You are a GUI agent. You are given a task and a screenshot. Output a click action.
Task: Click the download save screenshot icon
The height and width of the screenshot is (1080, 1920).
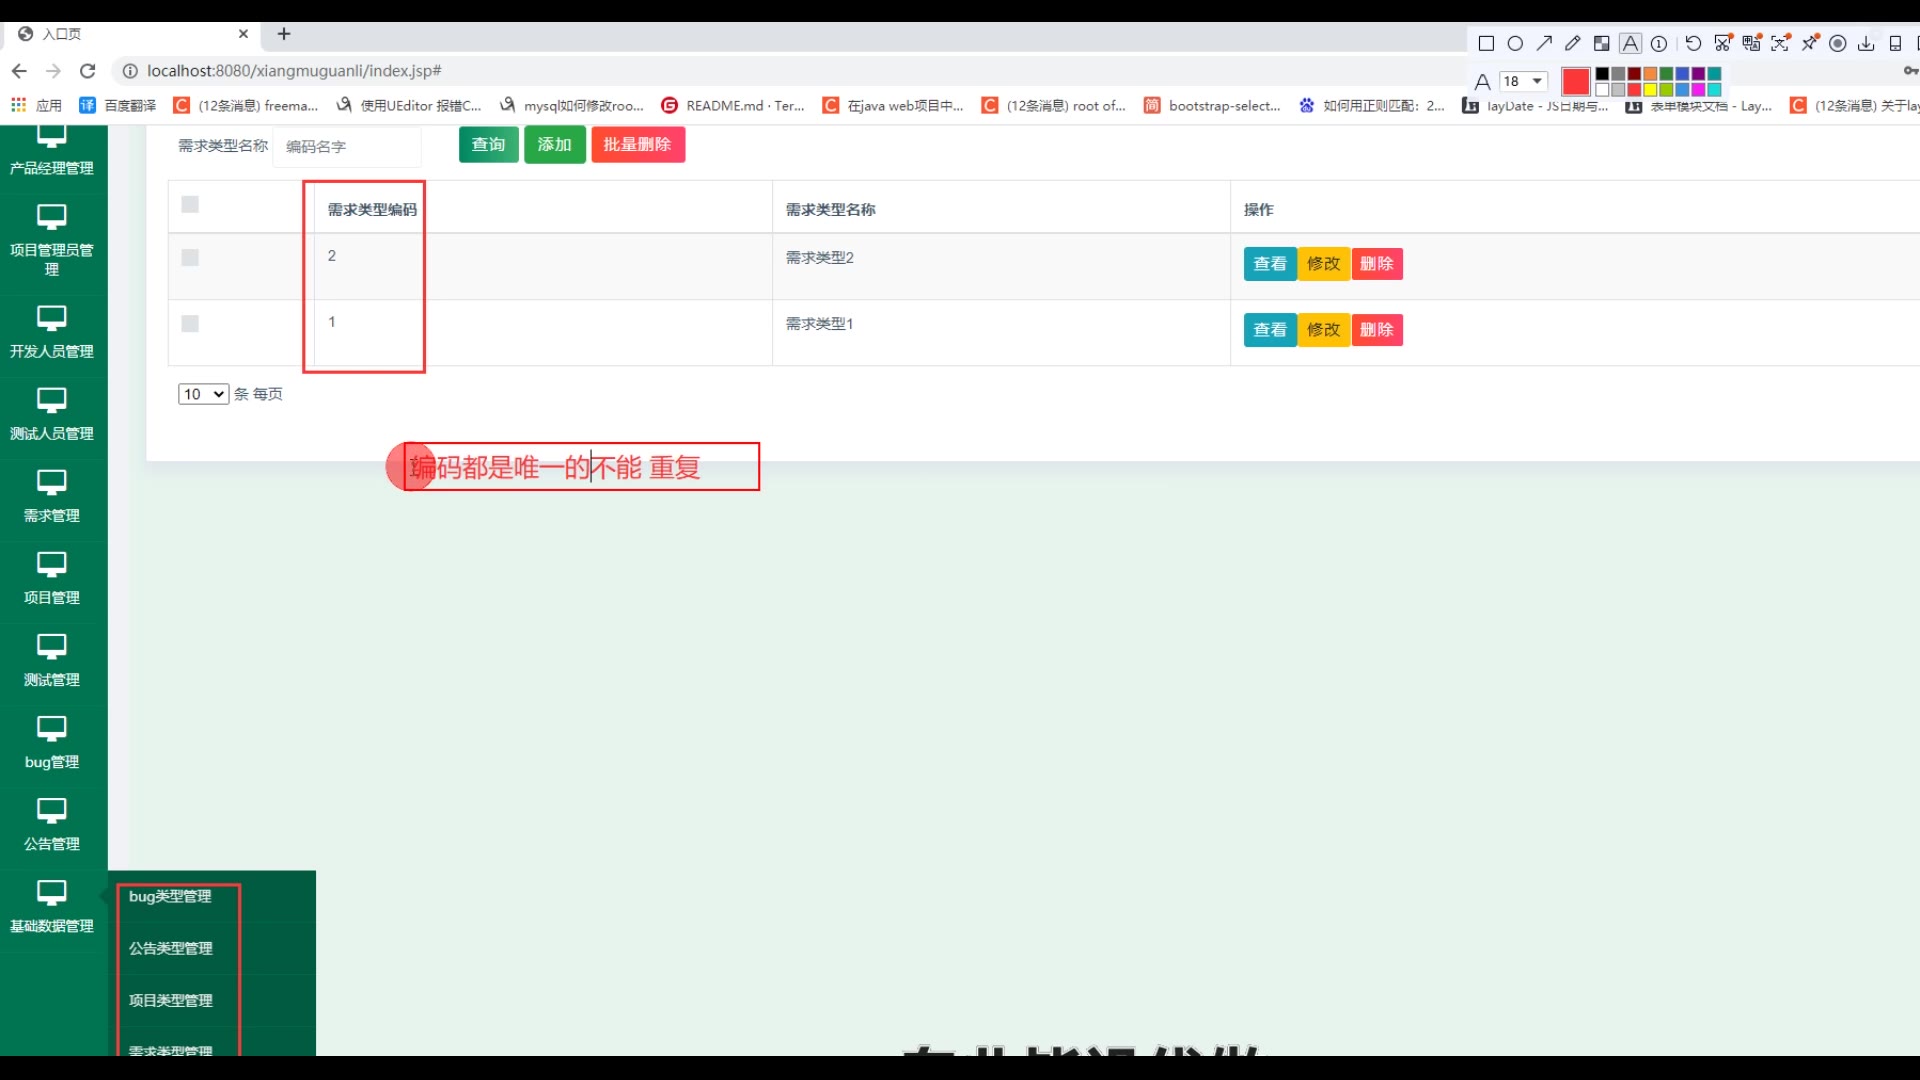[x=1866, y=43]
